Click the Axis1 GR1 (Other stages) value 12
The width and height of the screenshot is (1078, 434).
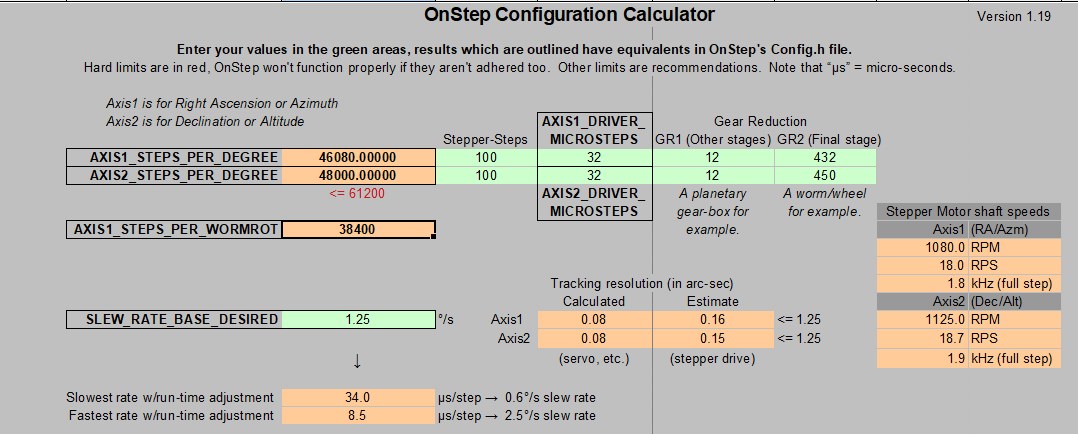pos(713,158)
